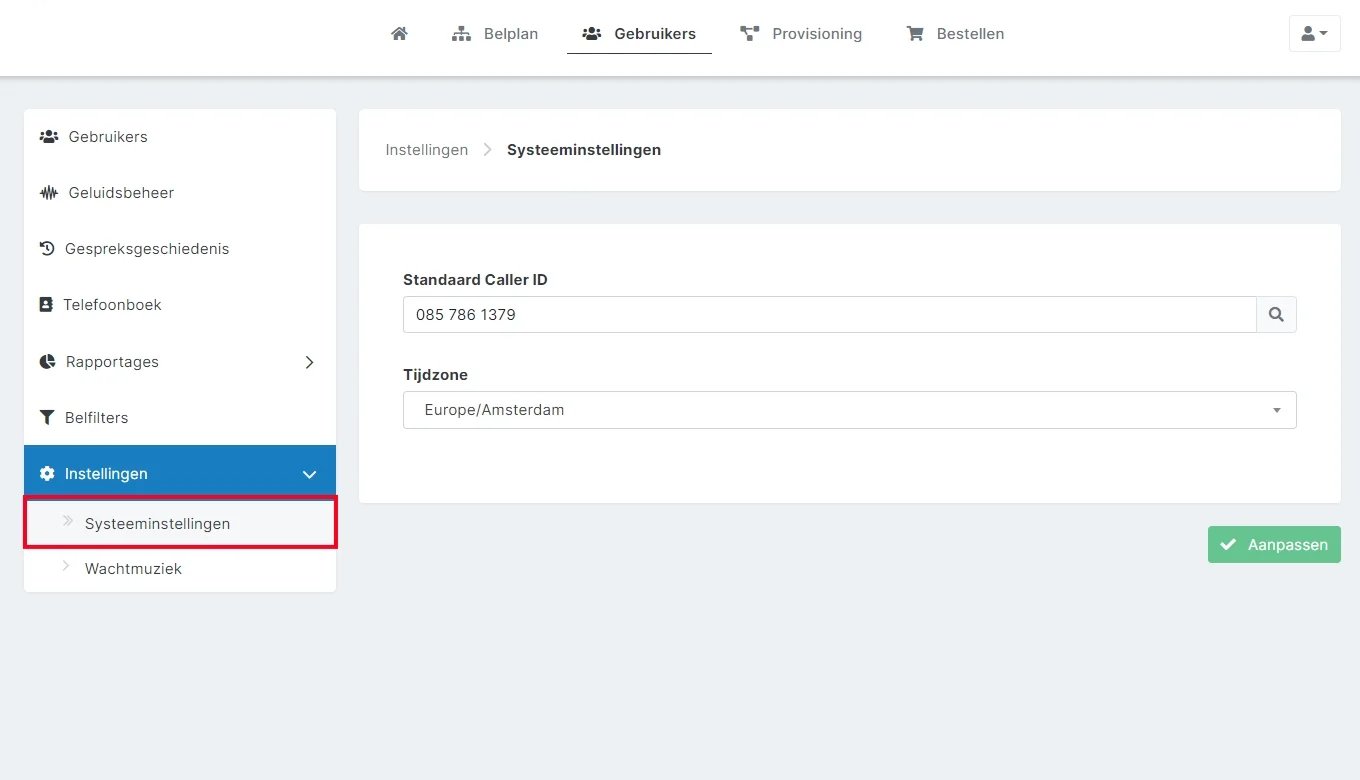Click the Instellingen sidebar label

[x=106, y=474]
